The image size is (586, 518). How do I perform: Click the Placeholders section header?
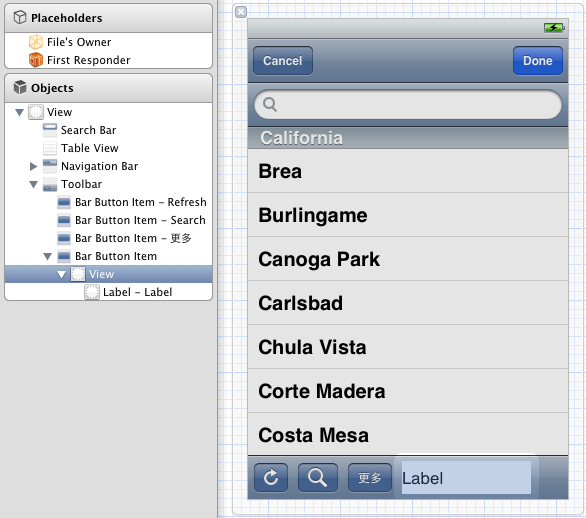pyautogui.click(x=108, y=18)
